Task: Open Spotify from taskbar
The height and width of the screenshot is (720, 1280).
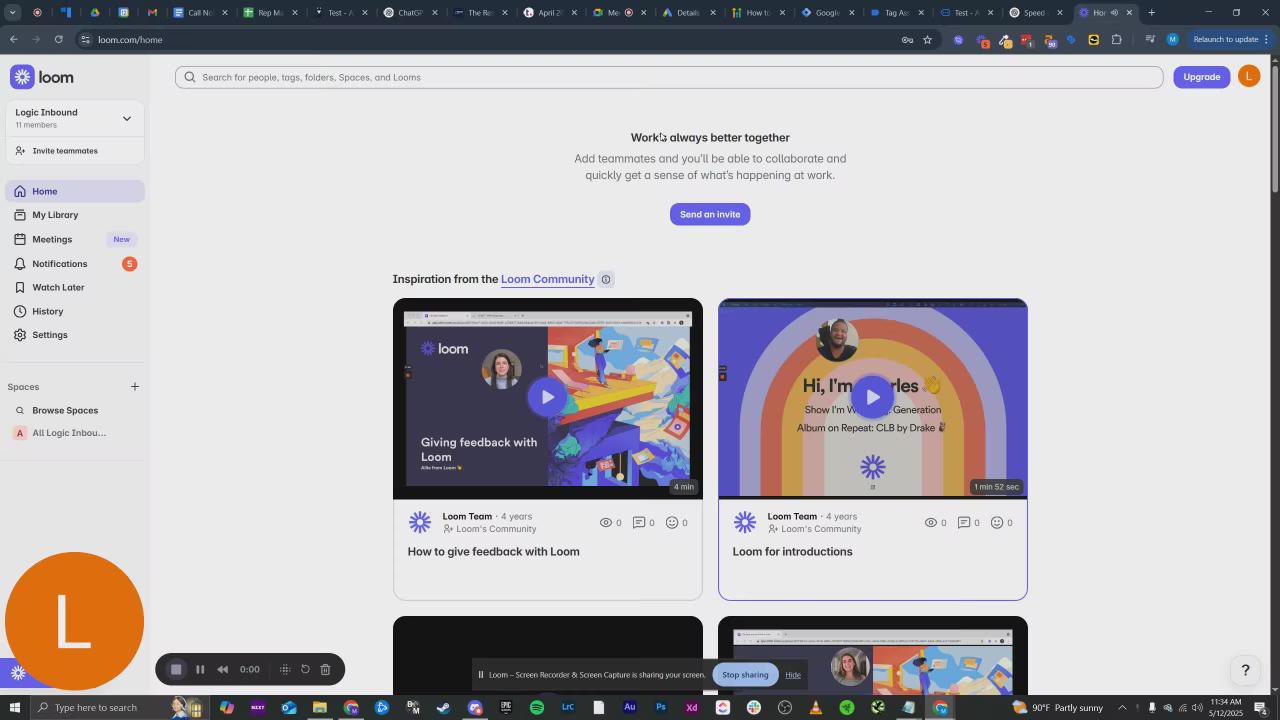Action: [x=536, y=708]
